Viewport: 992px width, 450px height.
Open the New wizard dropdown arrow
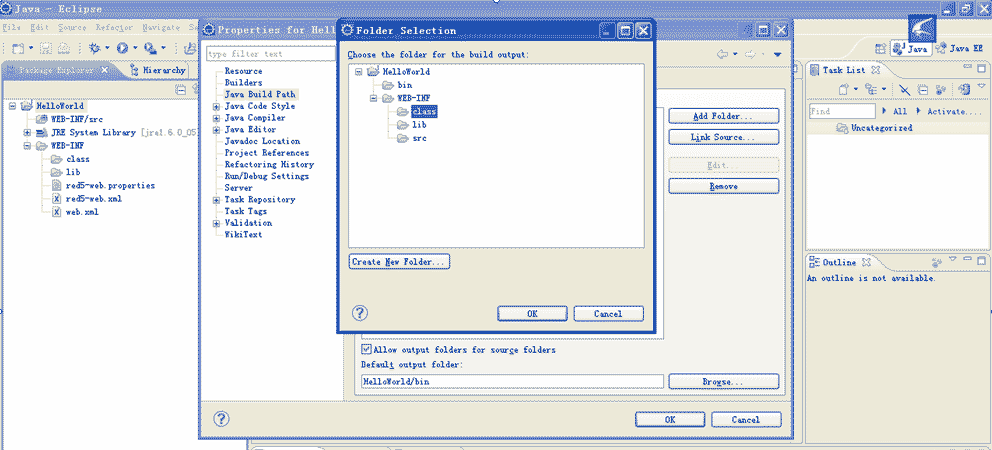[31, 48]
